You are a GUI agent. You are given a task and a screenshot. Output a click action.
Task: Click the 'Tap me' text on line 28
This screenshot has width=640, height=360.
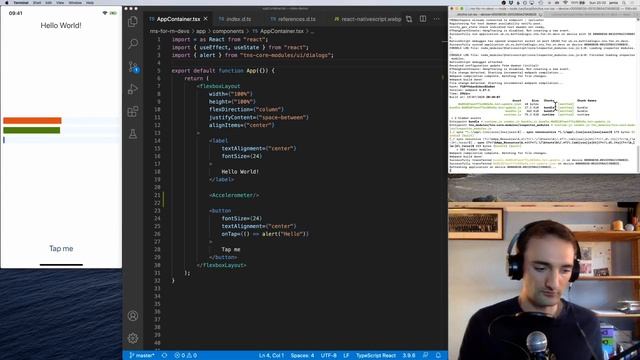tap(231, 249)
